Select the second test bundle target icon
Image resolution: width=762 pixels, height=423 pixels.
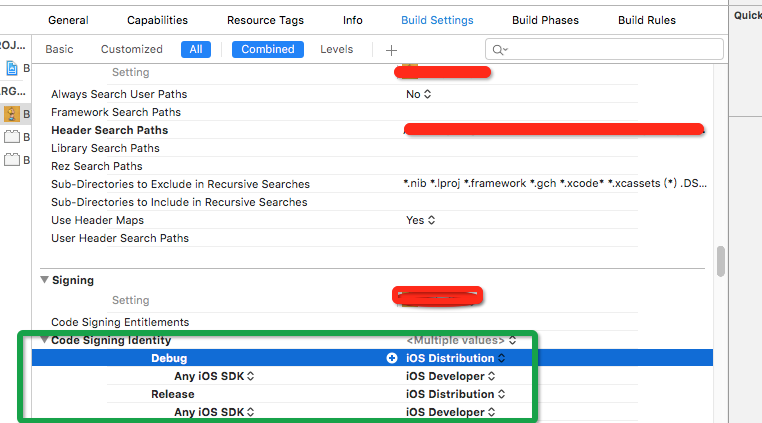click(12, 159)
